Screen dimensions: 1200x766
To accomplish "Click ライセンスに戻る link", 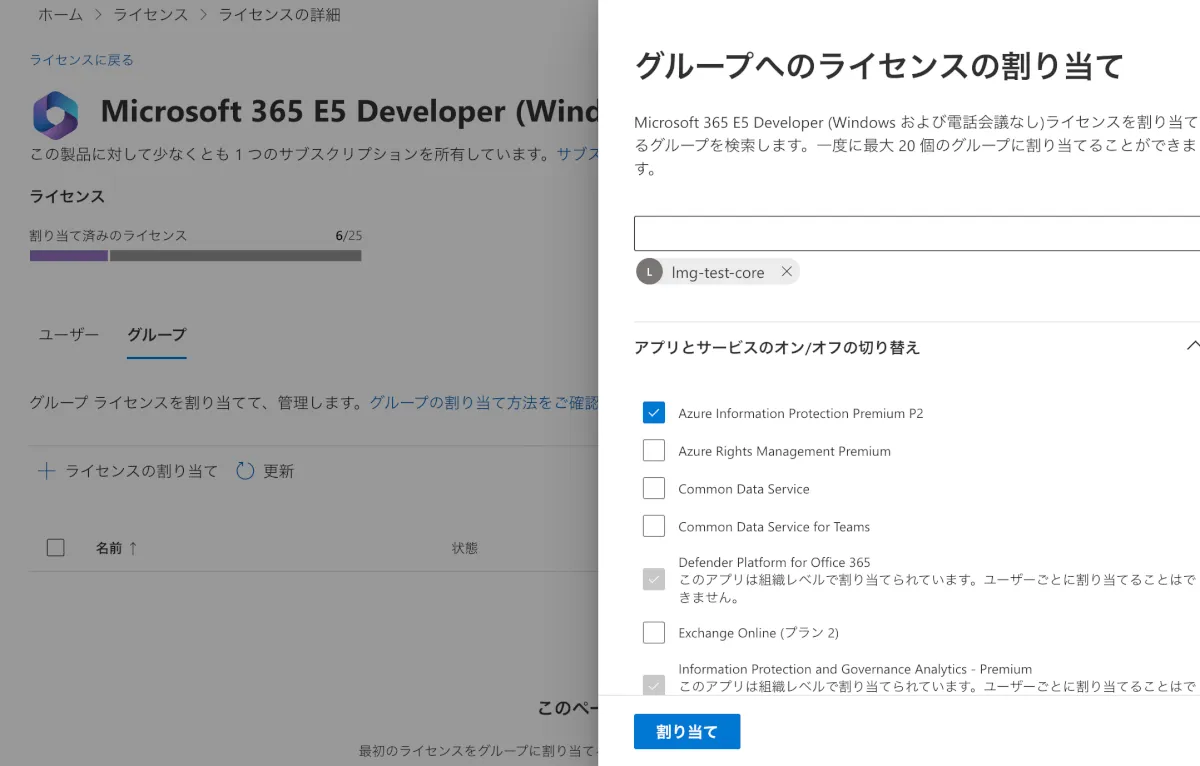I will [x=81, y=60].
